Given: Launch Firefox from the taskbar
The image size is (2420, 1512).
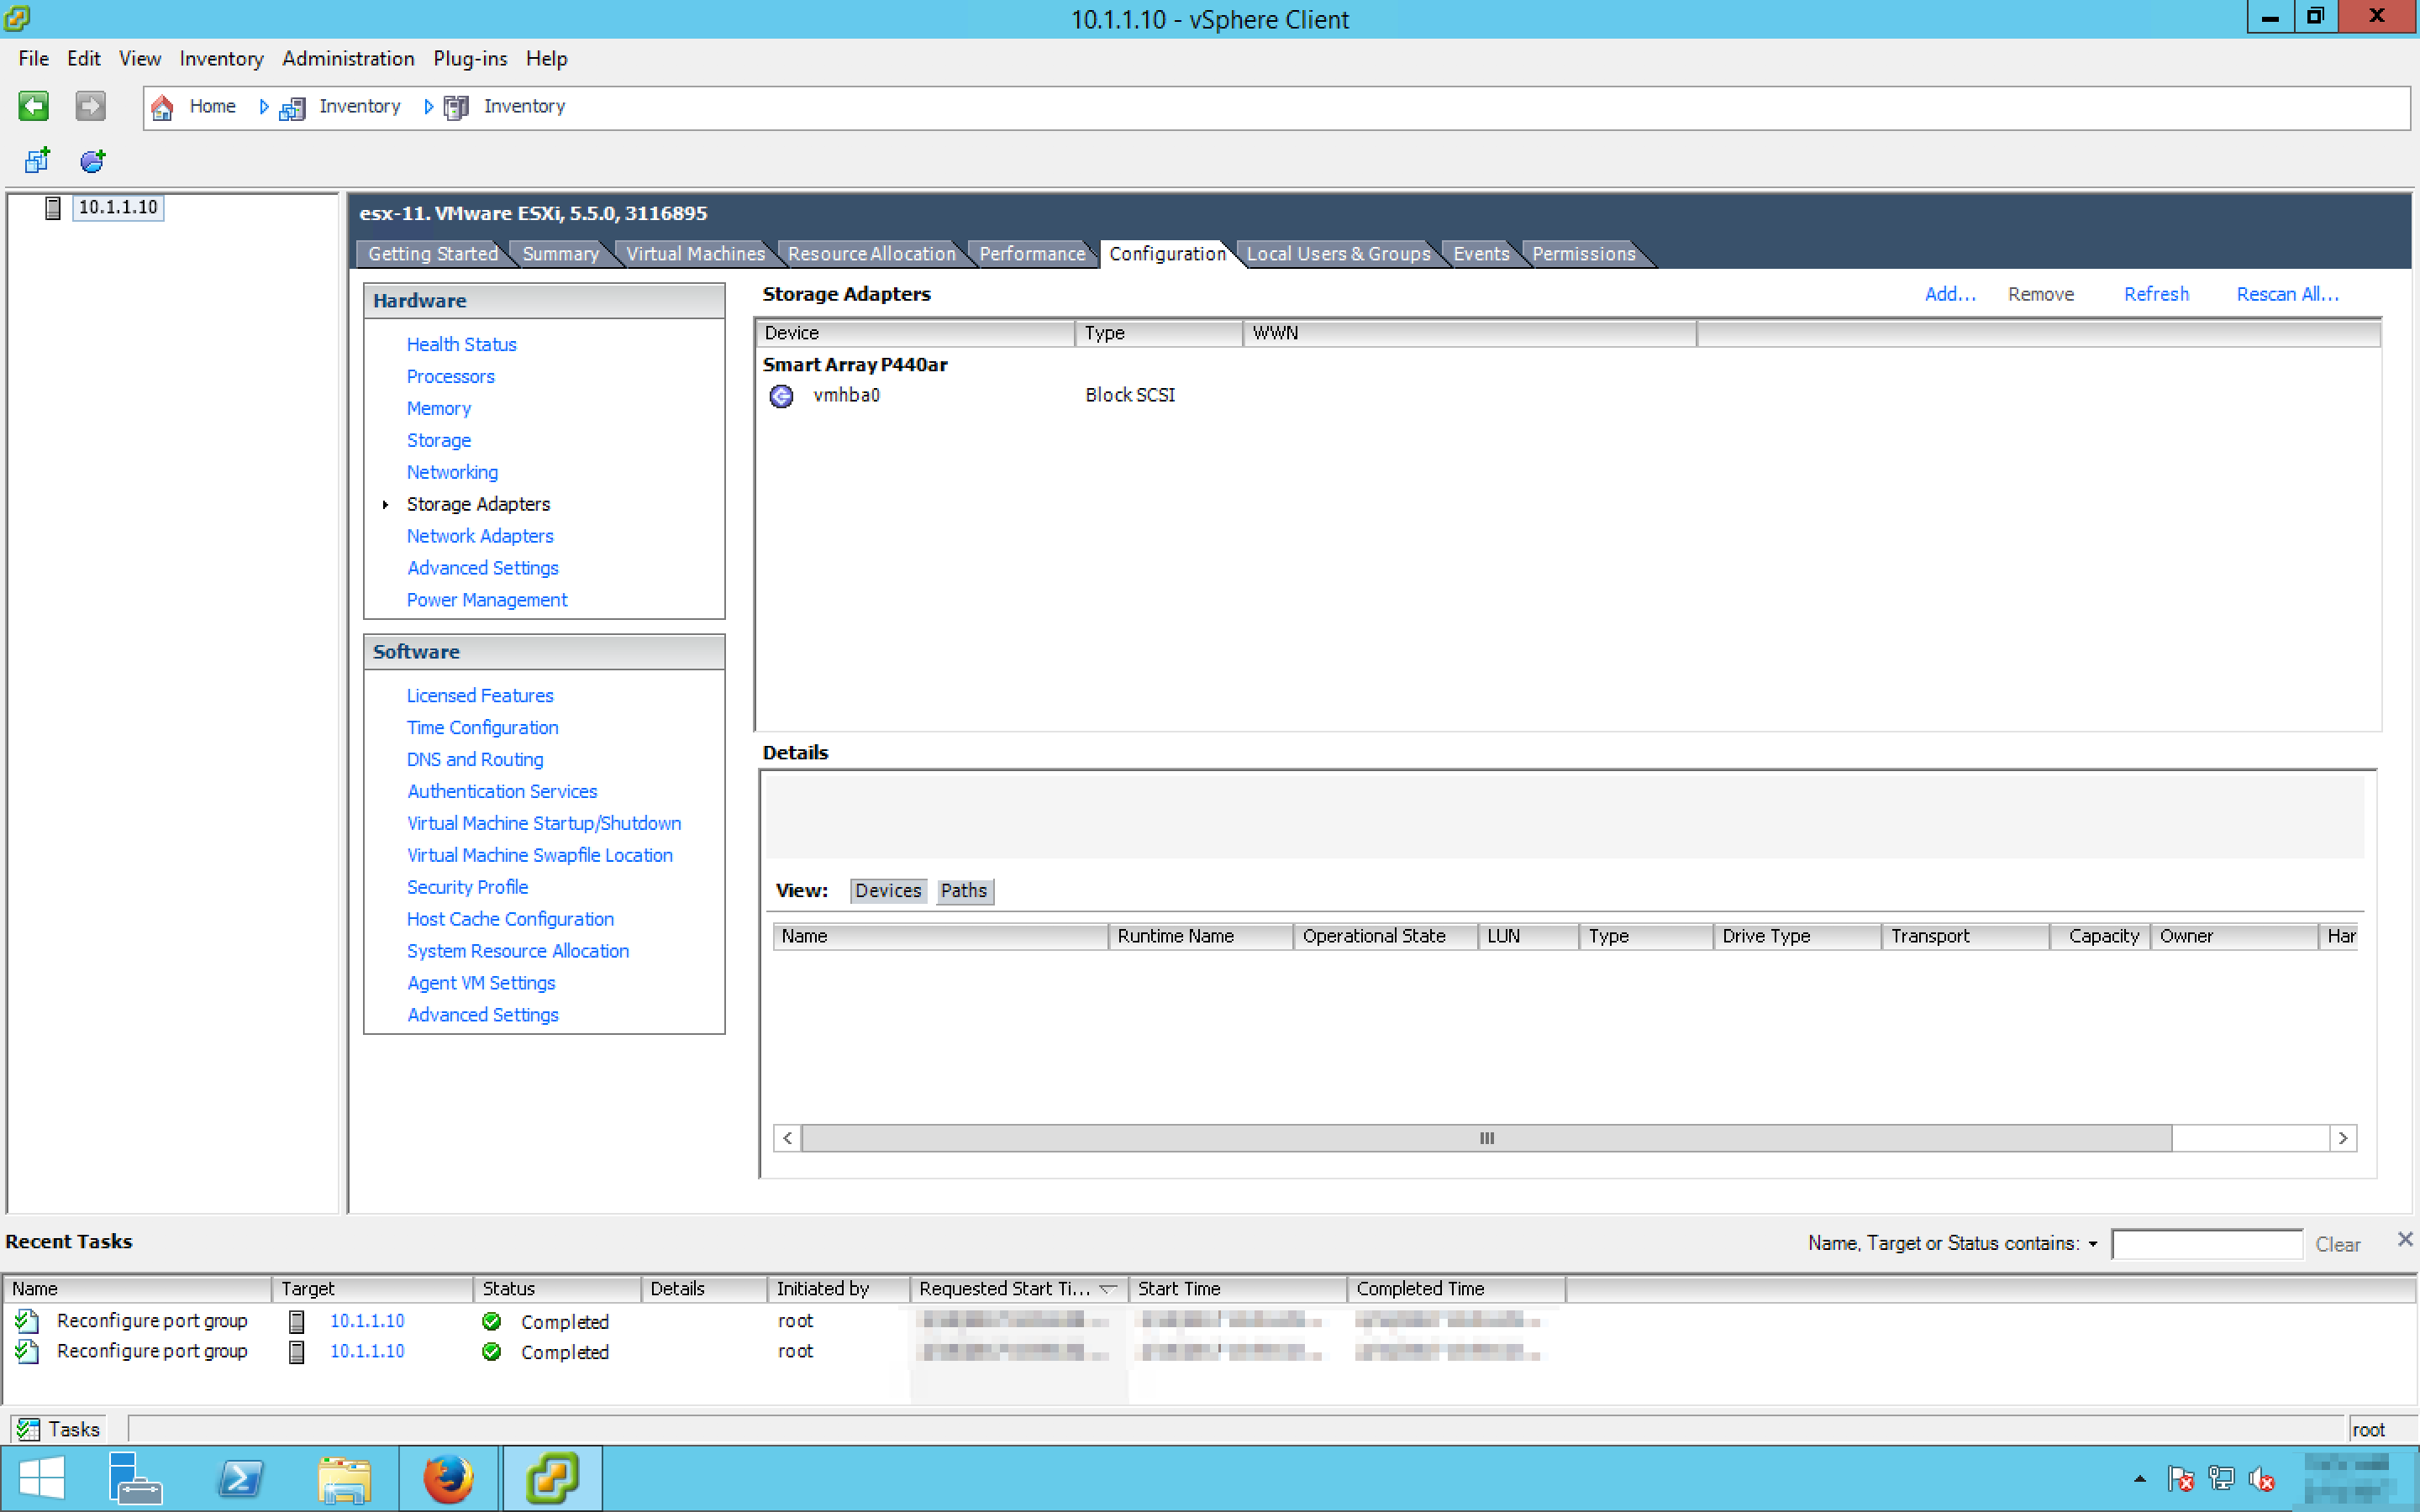Looking at the screenshot, I should (447, 1478).
